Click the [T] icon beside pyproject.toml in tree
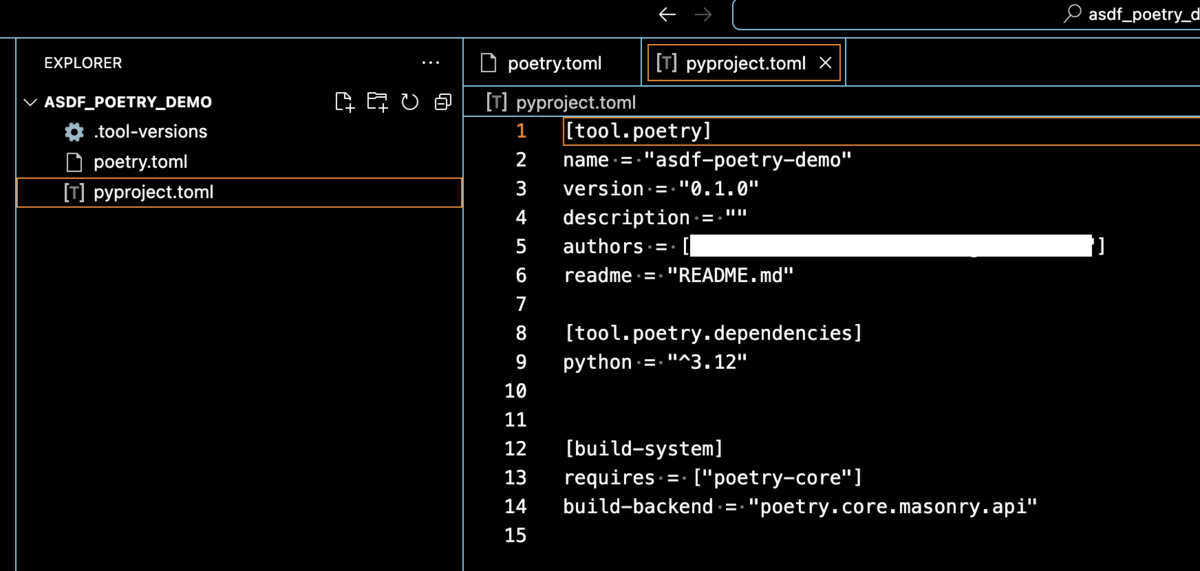Screen dimensions: 1200x571 coord(73,192)
